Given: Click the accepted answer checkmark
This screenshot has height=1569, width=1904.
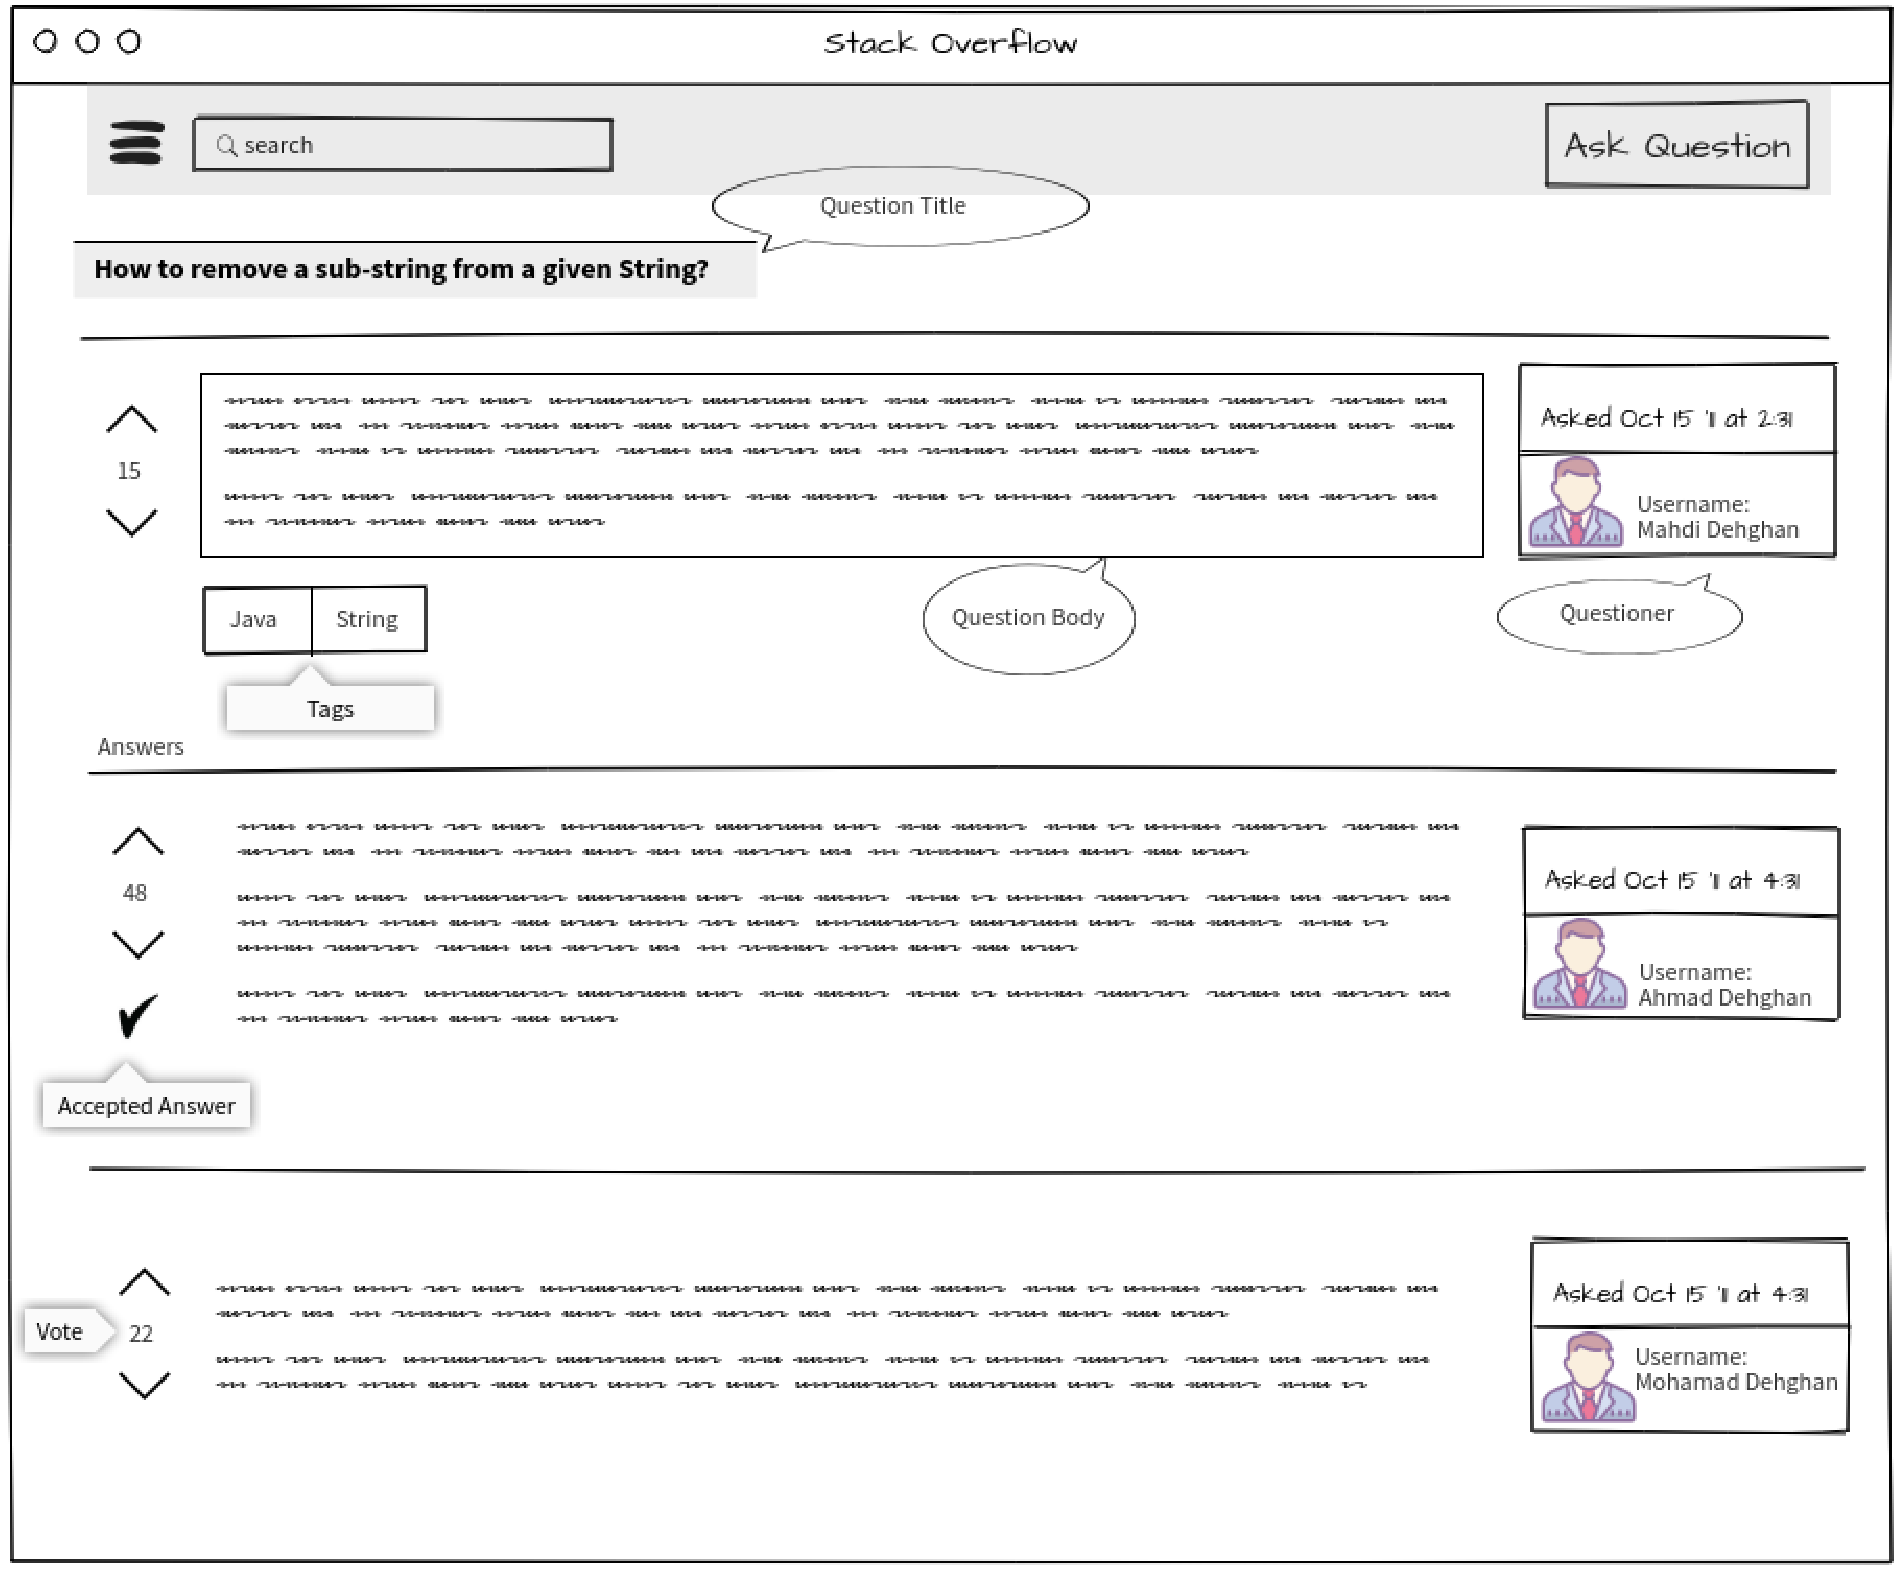Looking at the screenshot, I should [x=138, y=1016].
